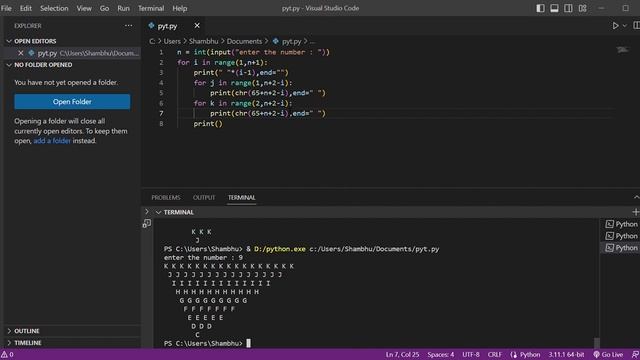The height and width of the screenshot is (360, 640).
Task: Select the pyt.py editor tab
Action: tap(167, 26)
